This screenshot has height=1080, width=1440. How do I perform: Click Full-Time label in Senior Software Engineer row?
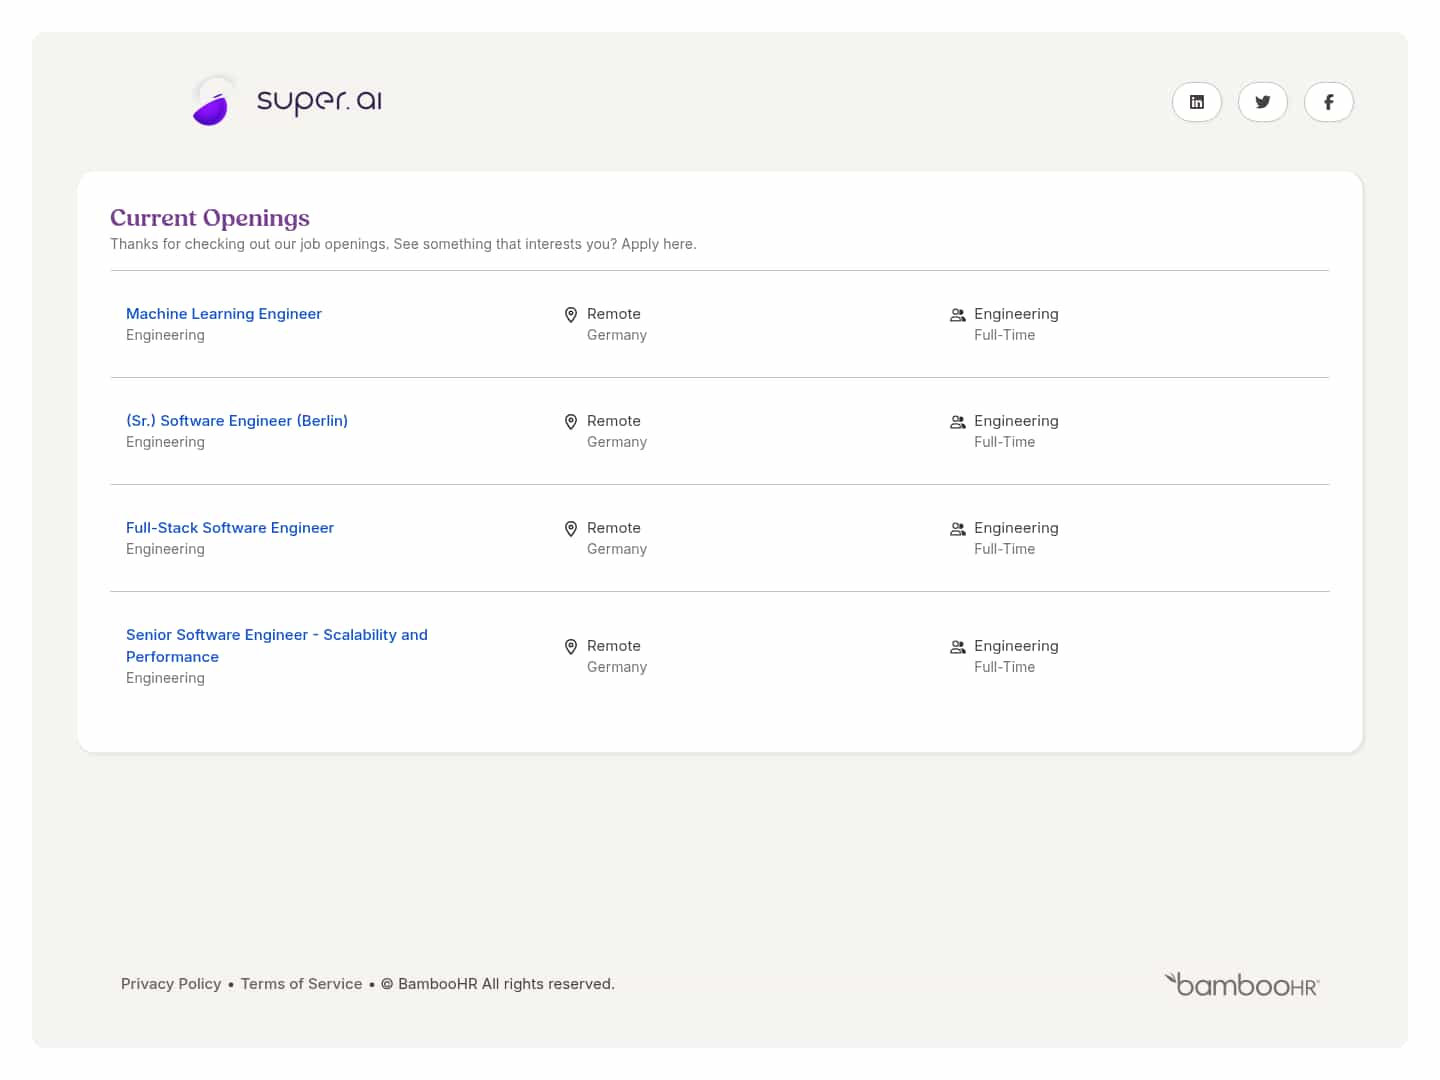(x=1004, y=667)
